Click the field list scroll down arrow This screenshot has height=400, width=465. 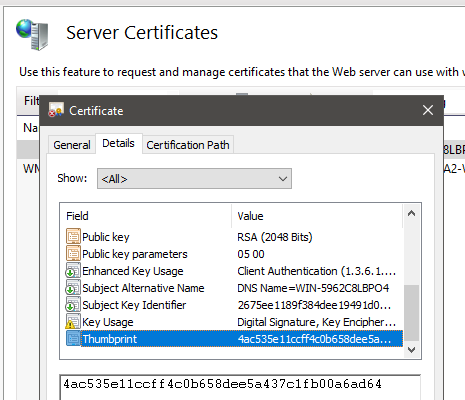coord(412,350)
